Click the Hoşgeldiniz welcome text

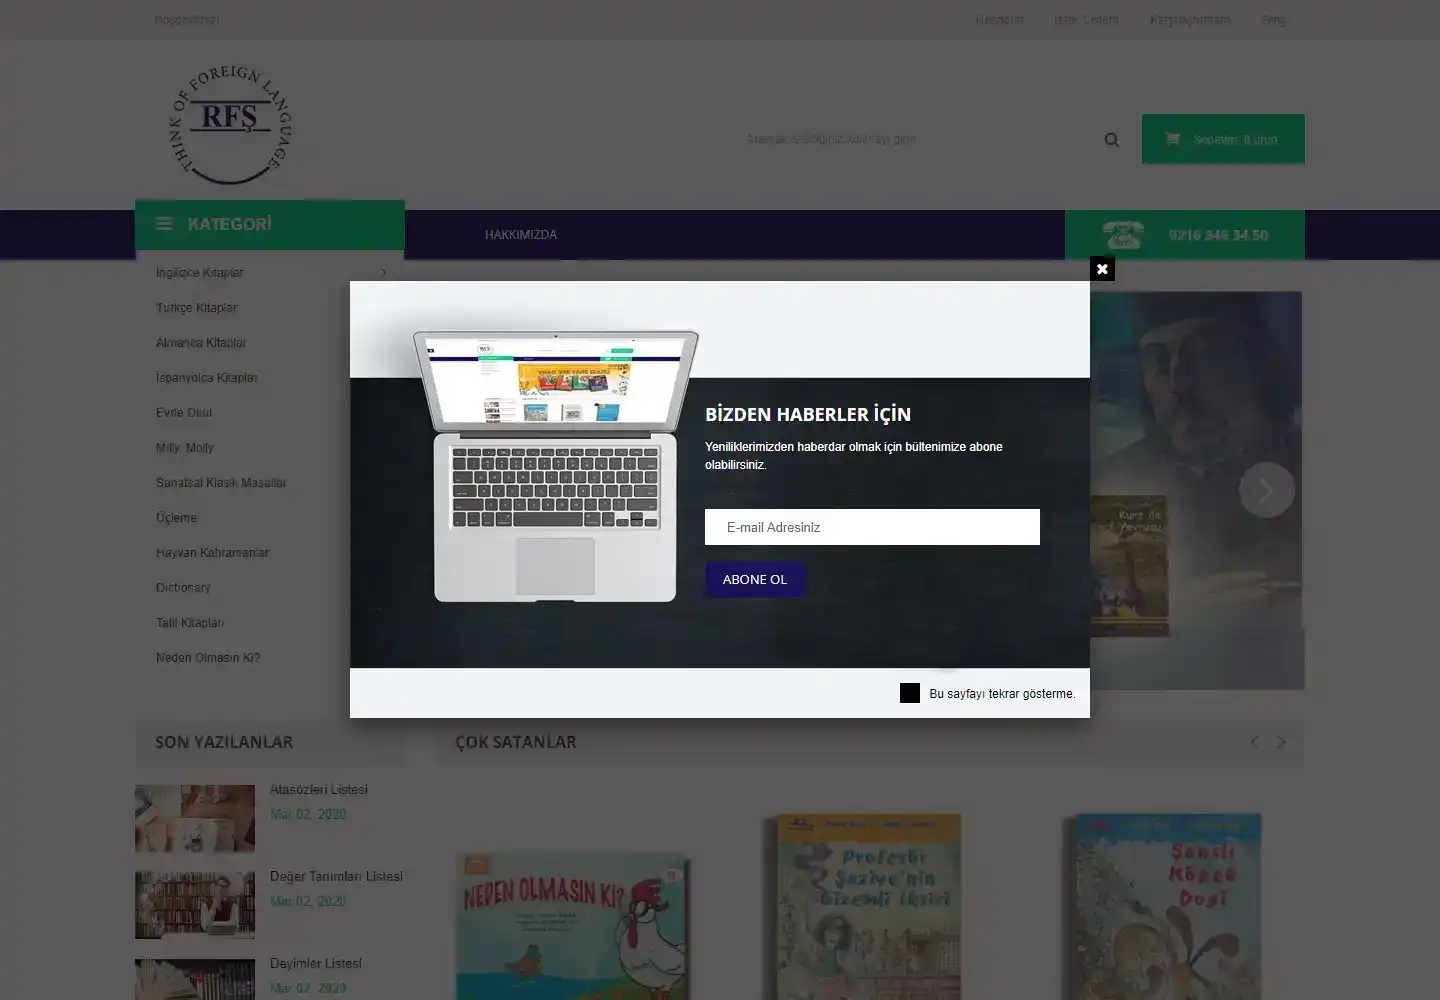pos(186,20)
